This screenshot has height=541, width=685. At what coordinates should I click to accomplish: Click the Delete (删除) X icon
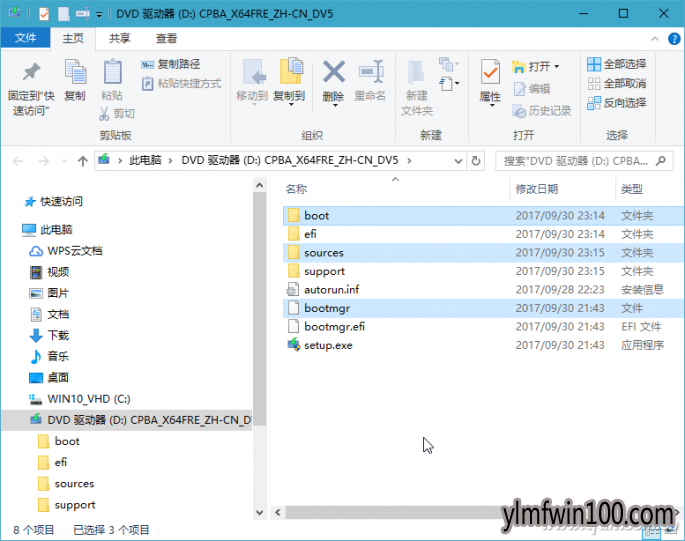(x=333, y=72)
